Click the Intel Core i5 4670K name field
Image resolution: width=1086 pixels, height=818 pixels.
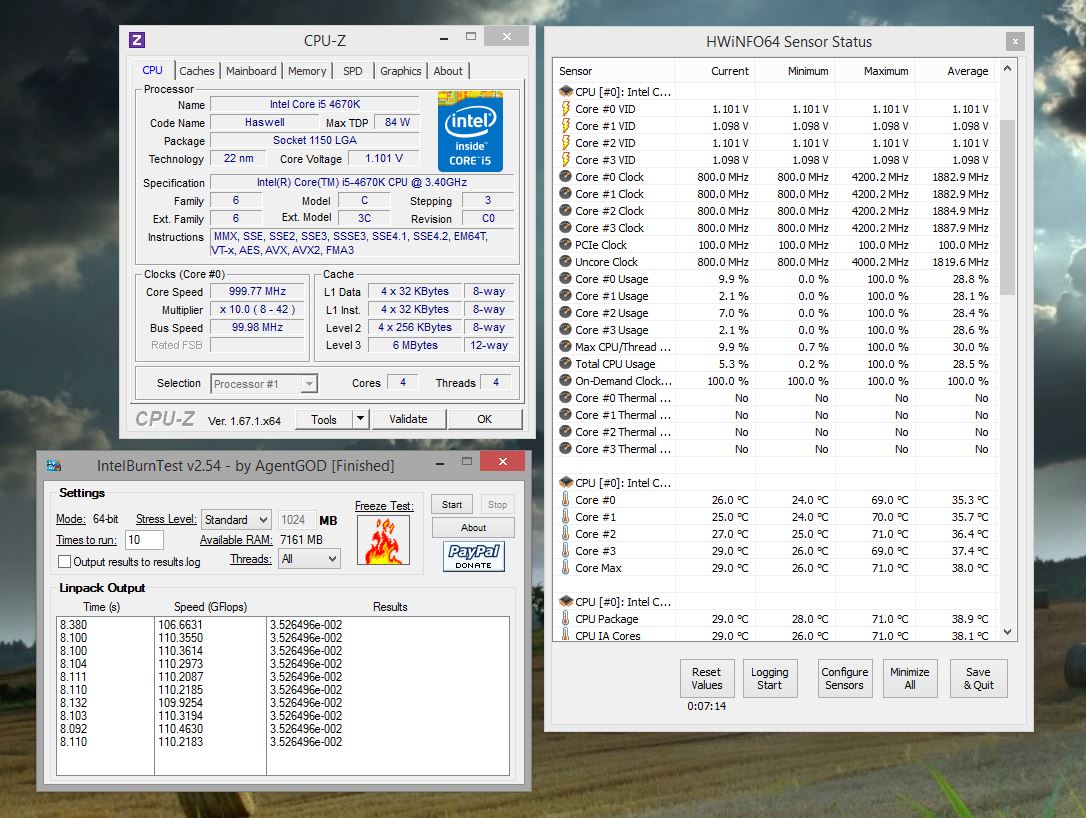pos(315,104)
